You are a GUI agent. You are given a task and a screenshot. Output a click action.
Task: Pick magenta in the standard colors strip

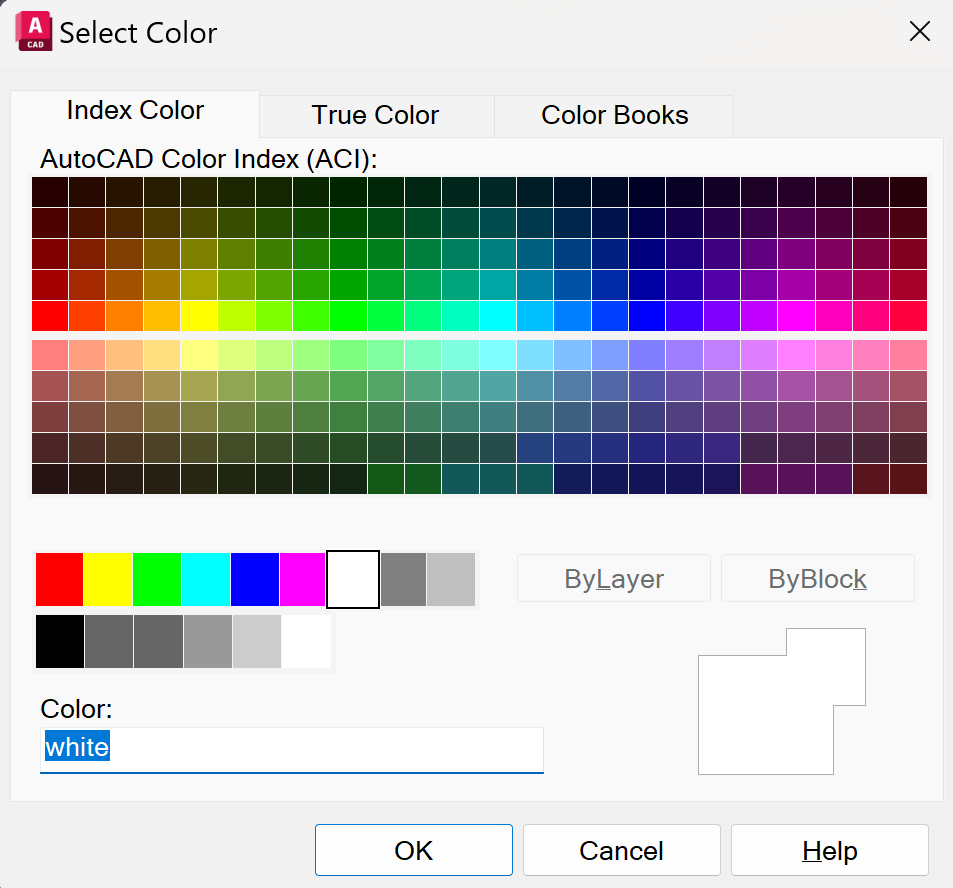pos(303,579)
